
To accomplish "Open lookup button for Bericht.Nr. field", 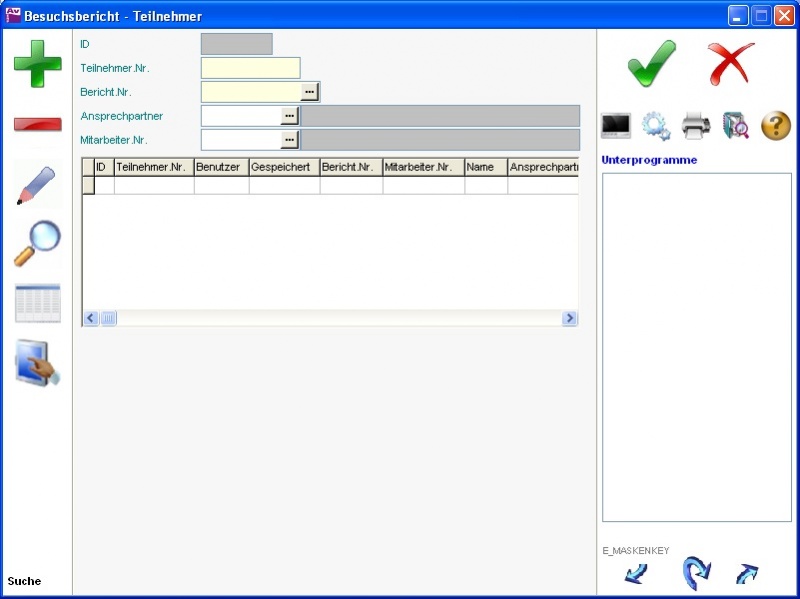I will point(310,92).
